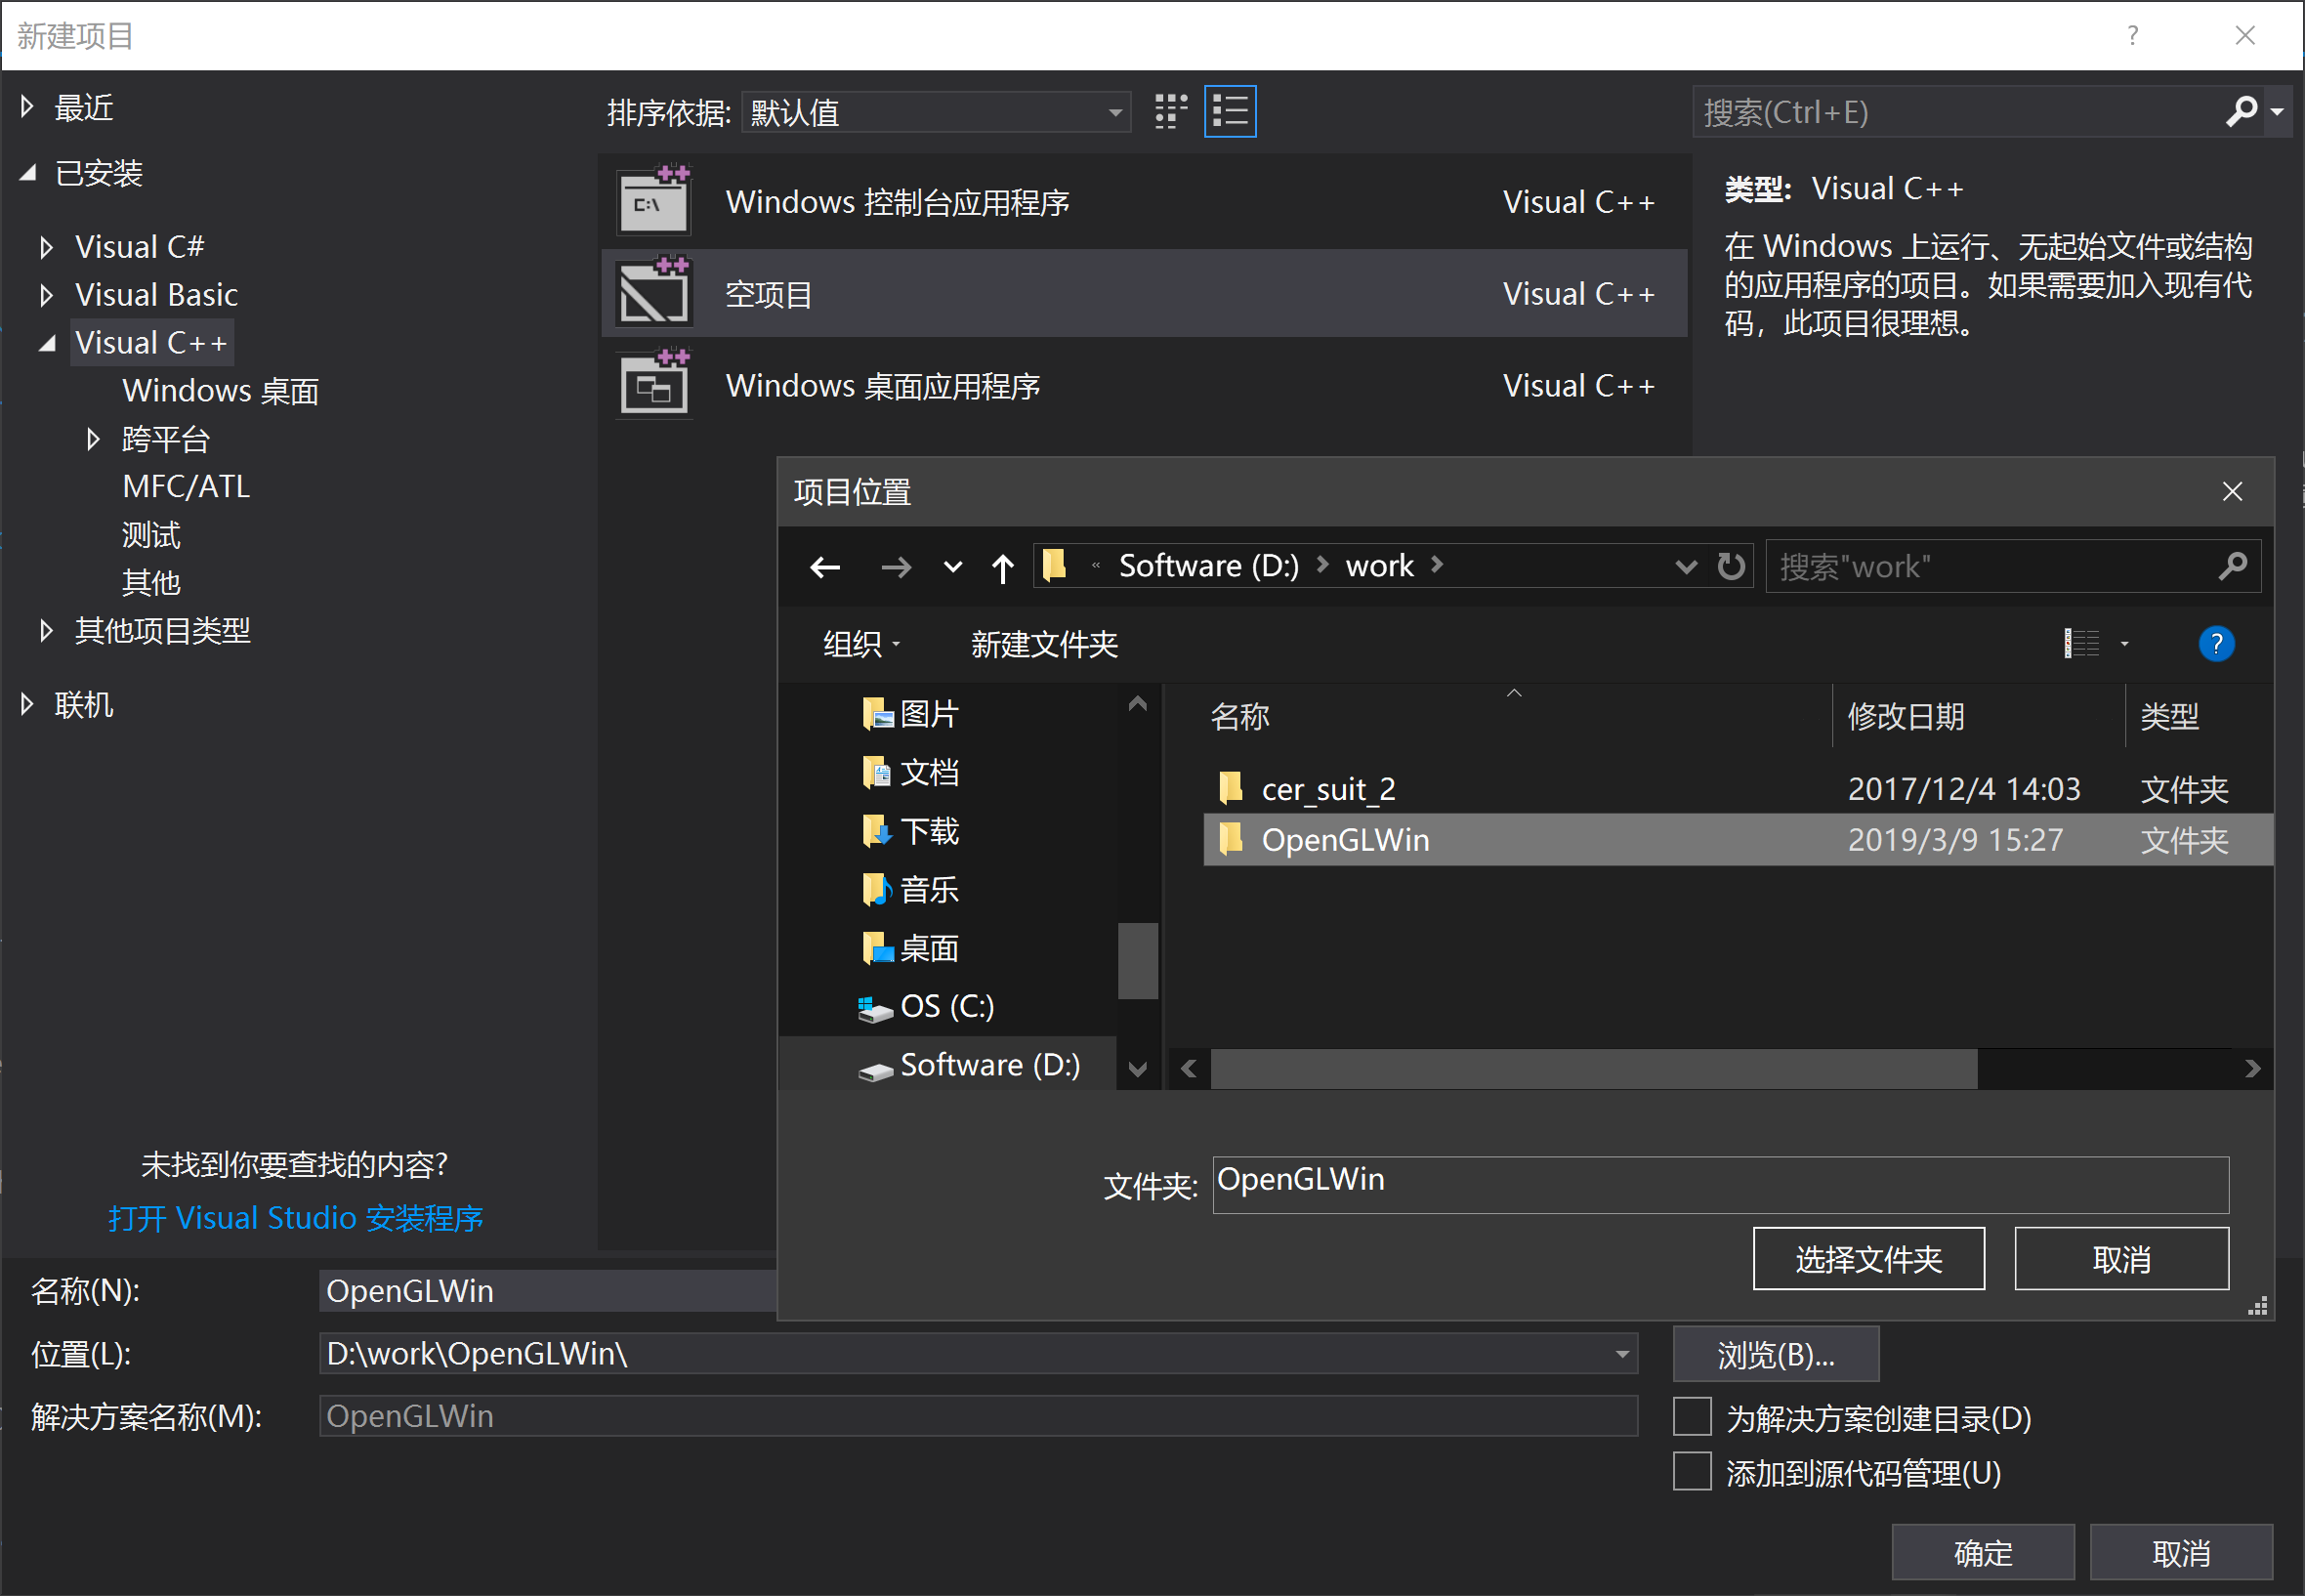Refresh the work folder view
The width and height of the screenshot is (2305, 1596).
pyautogui.click(x=1730, y=566)
